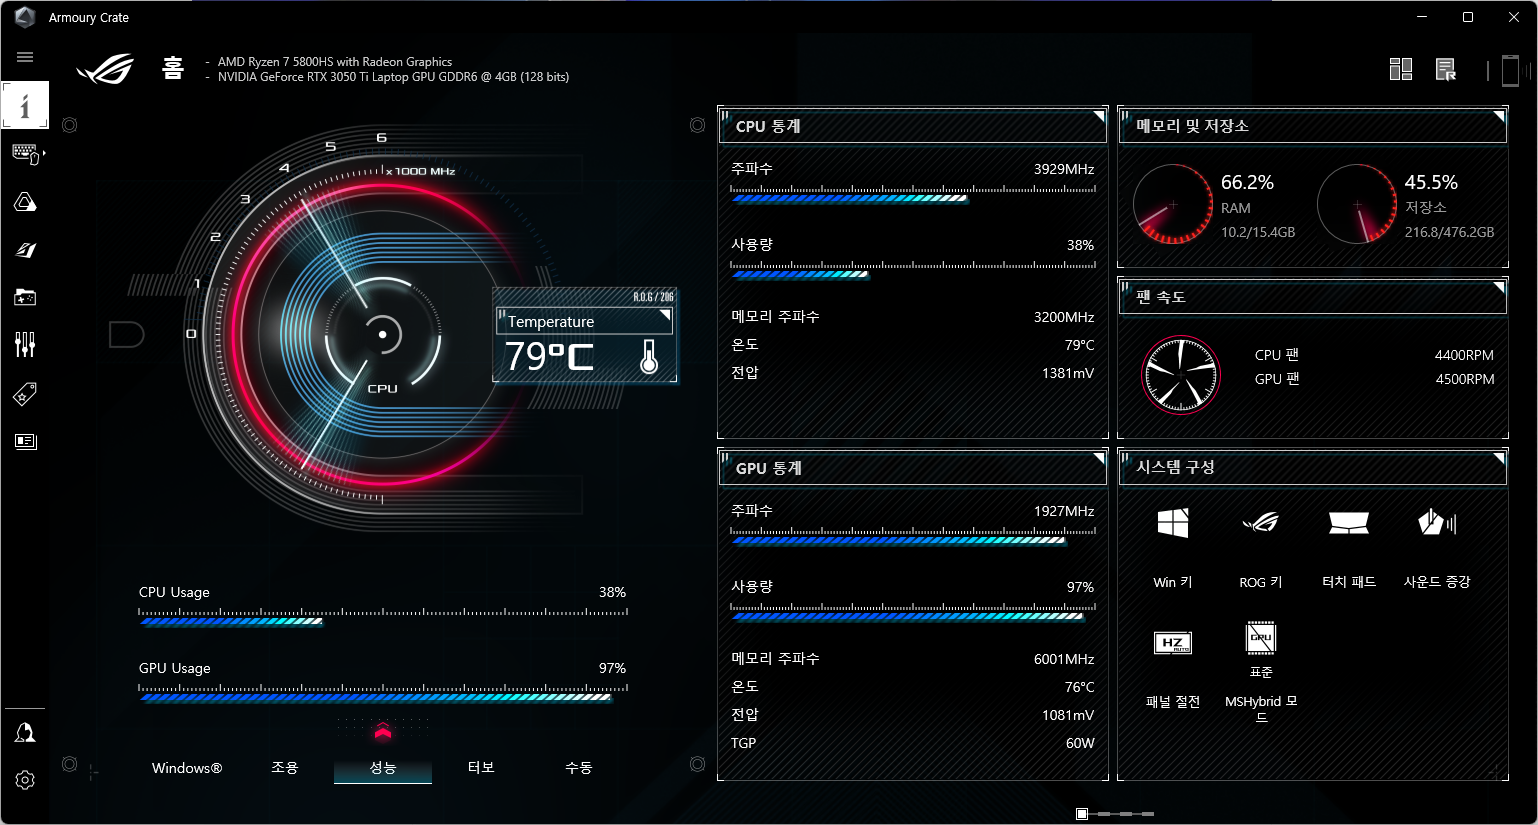Click the storage usage circular gauge

coord(1357,204)
